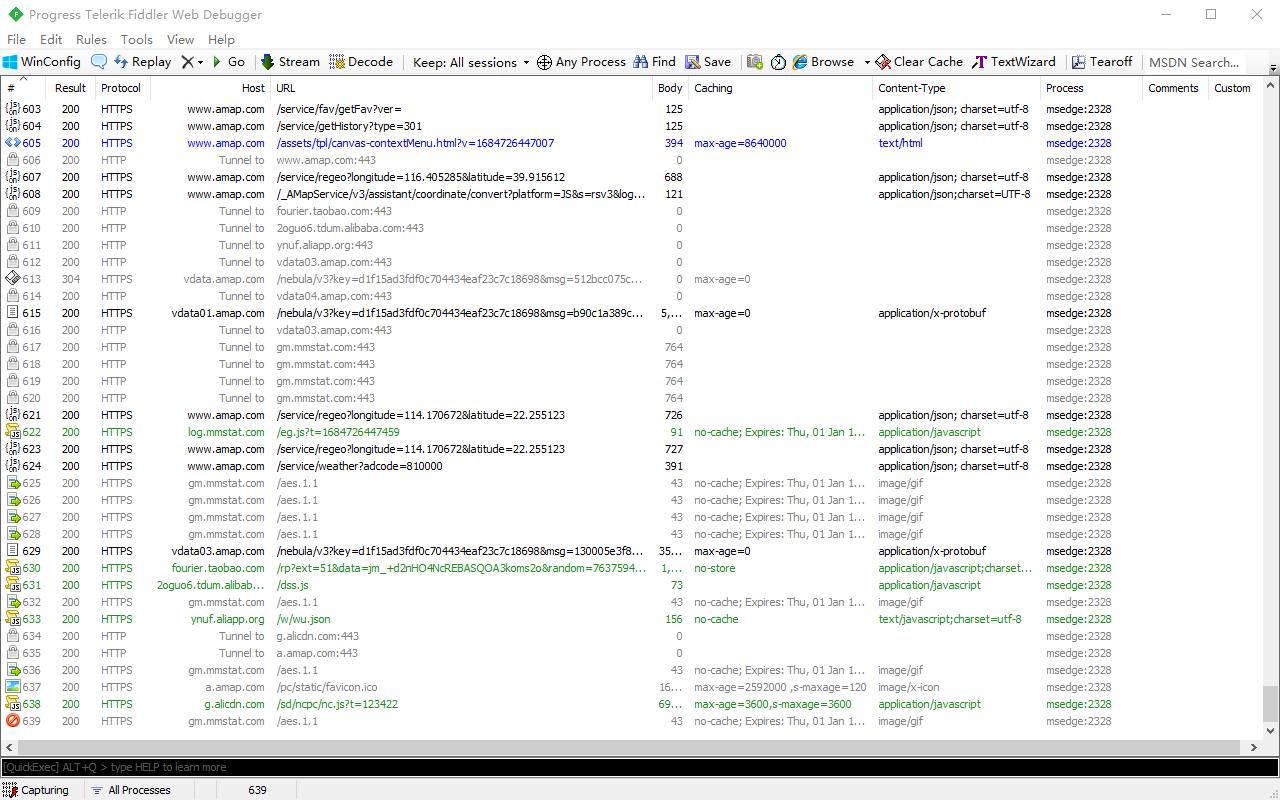This screenshot has width=1280, height=800.
Task: Select tunnel session 606 lock icon
Action: click(13, 160)
